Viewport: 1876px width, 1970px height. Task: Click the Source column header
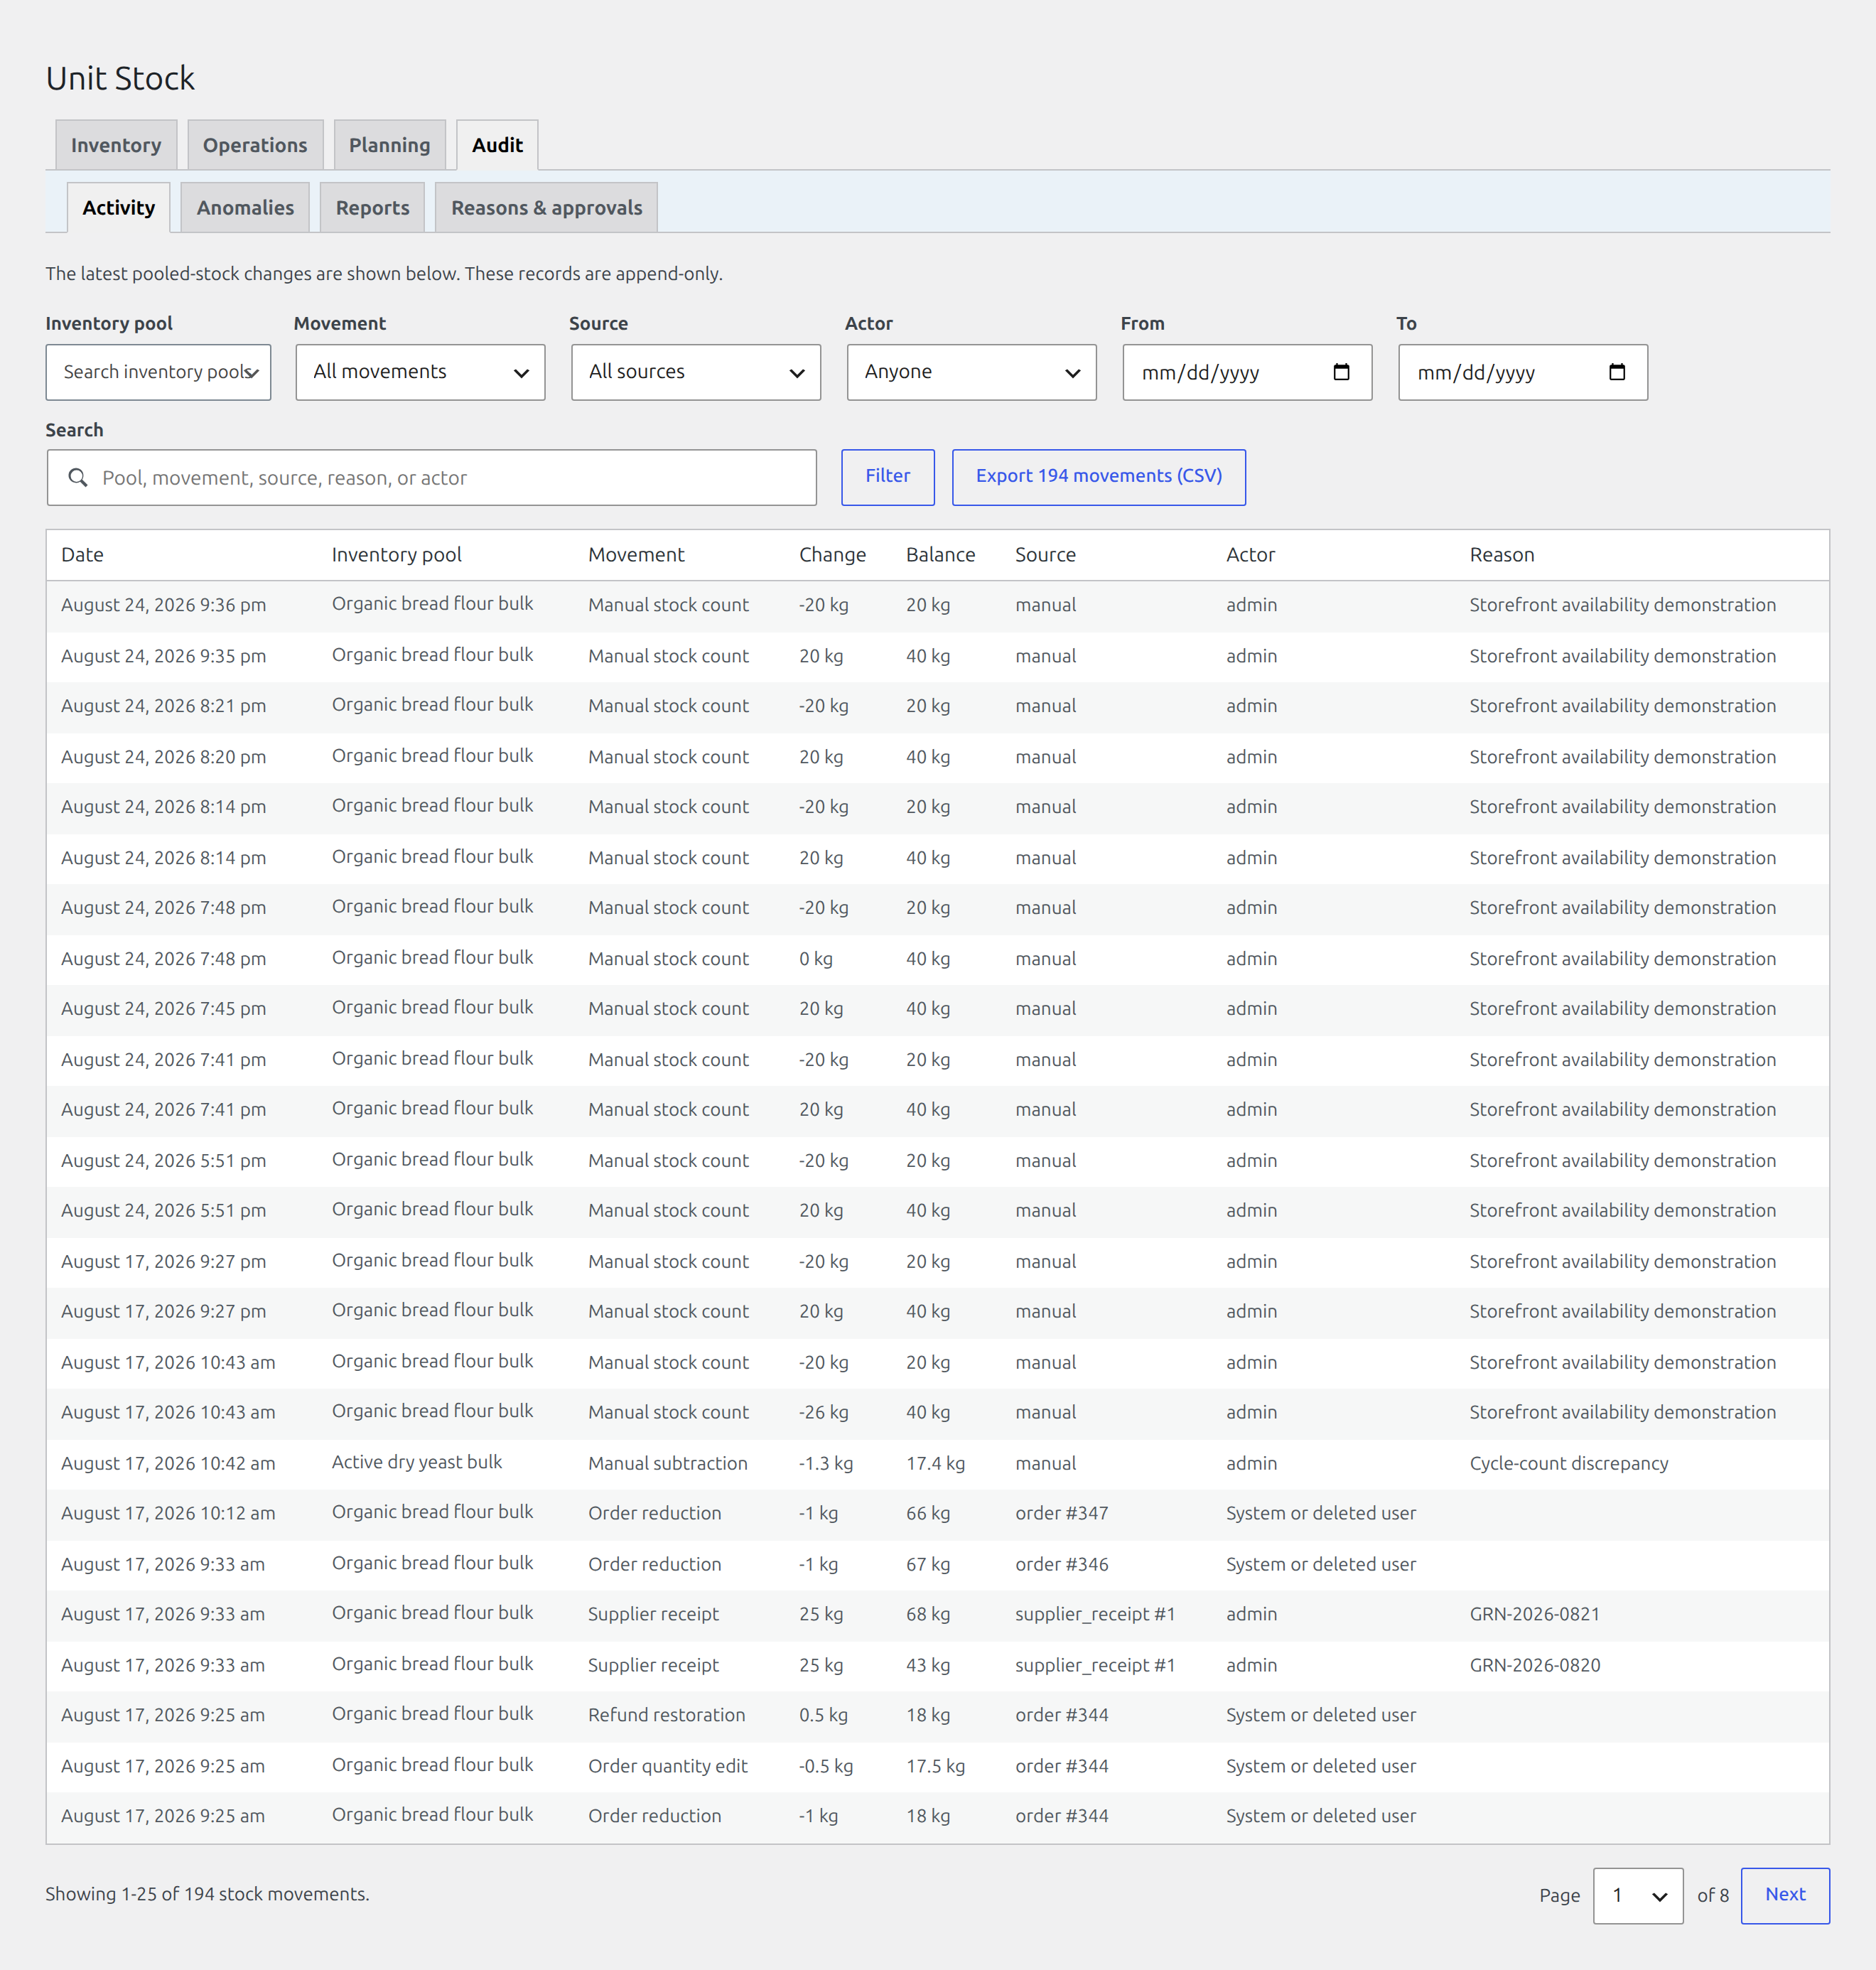point(1045,555)
